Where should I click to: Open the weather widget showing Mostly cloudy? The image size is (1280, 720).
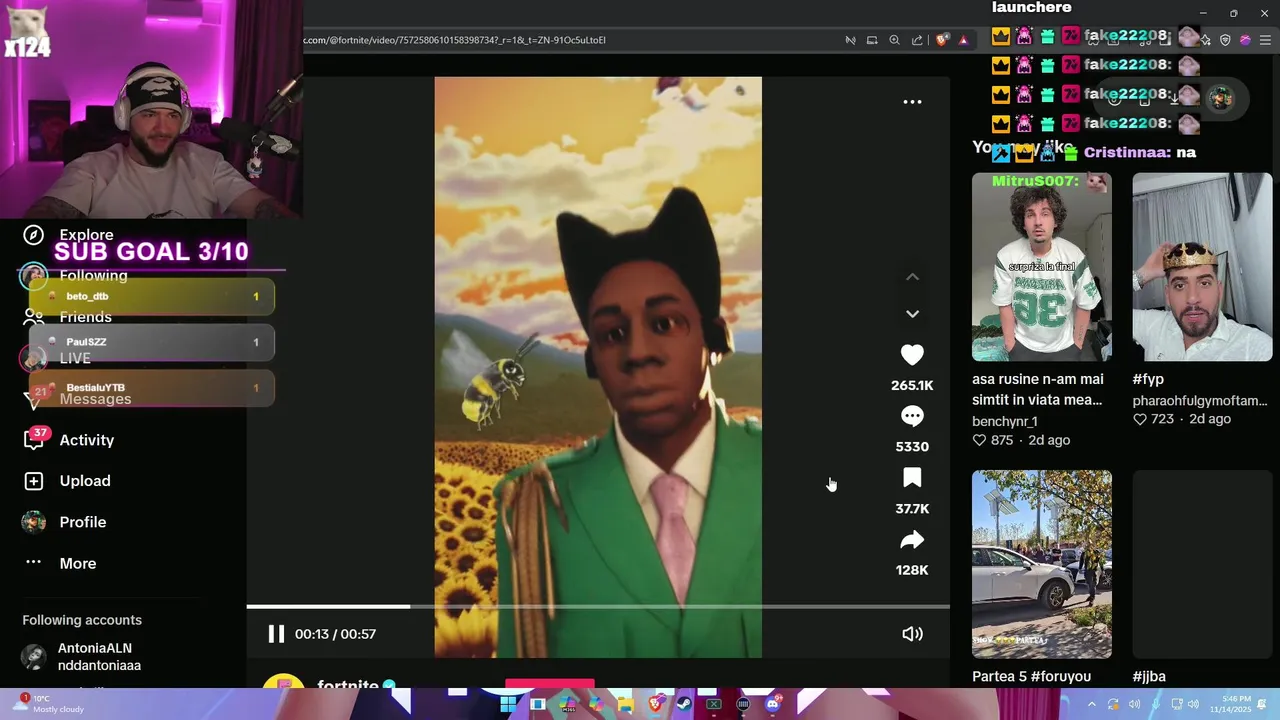47,704
